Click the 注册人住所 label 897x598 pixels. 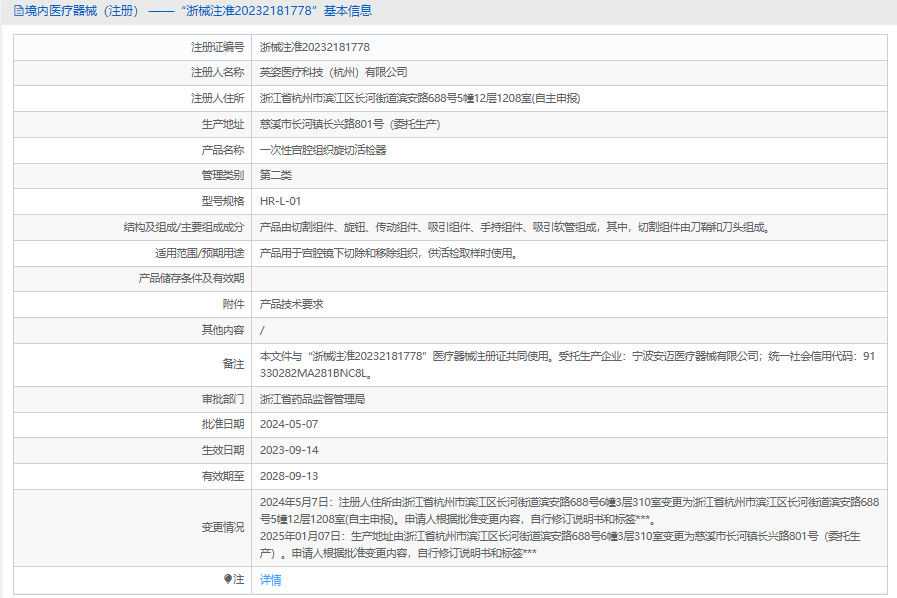pyautogui.click(x=217, y=98)
